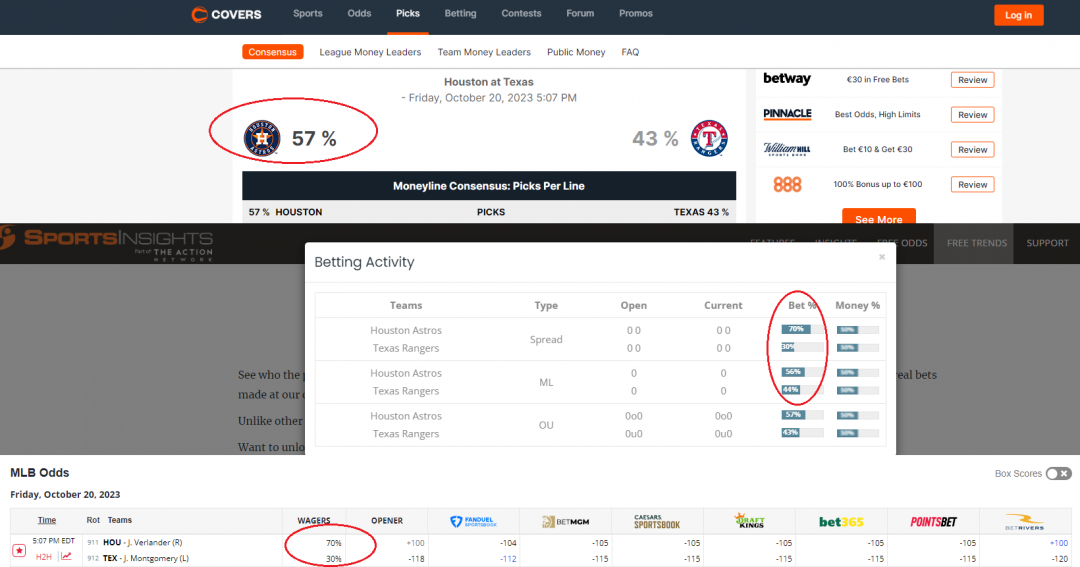Open the Picks menu in Covers header
1080x567 pixels.
[x=408, y=13]
